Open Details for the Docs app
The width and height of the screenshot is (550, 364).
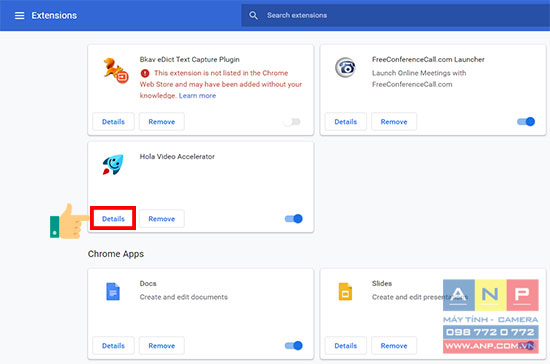[x=113, y=346]
